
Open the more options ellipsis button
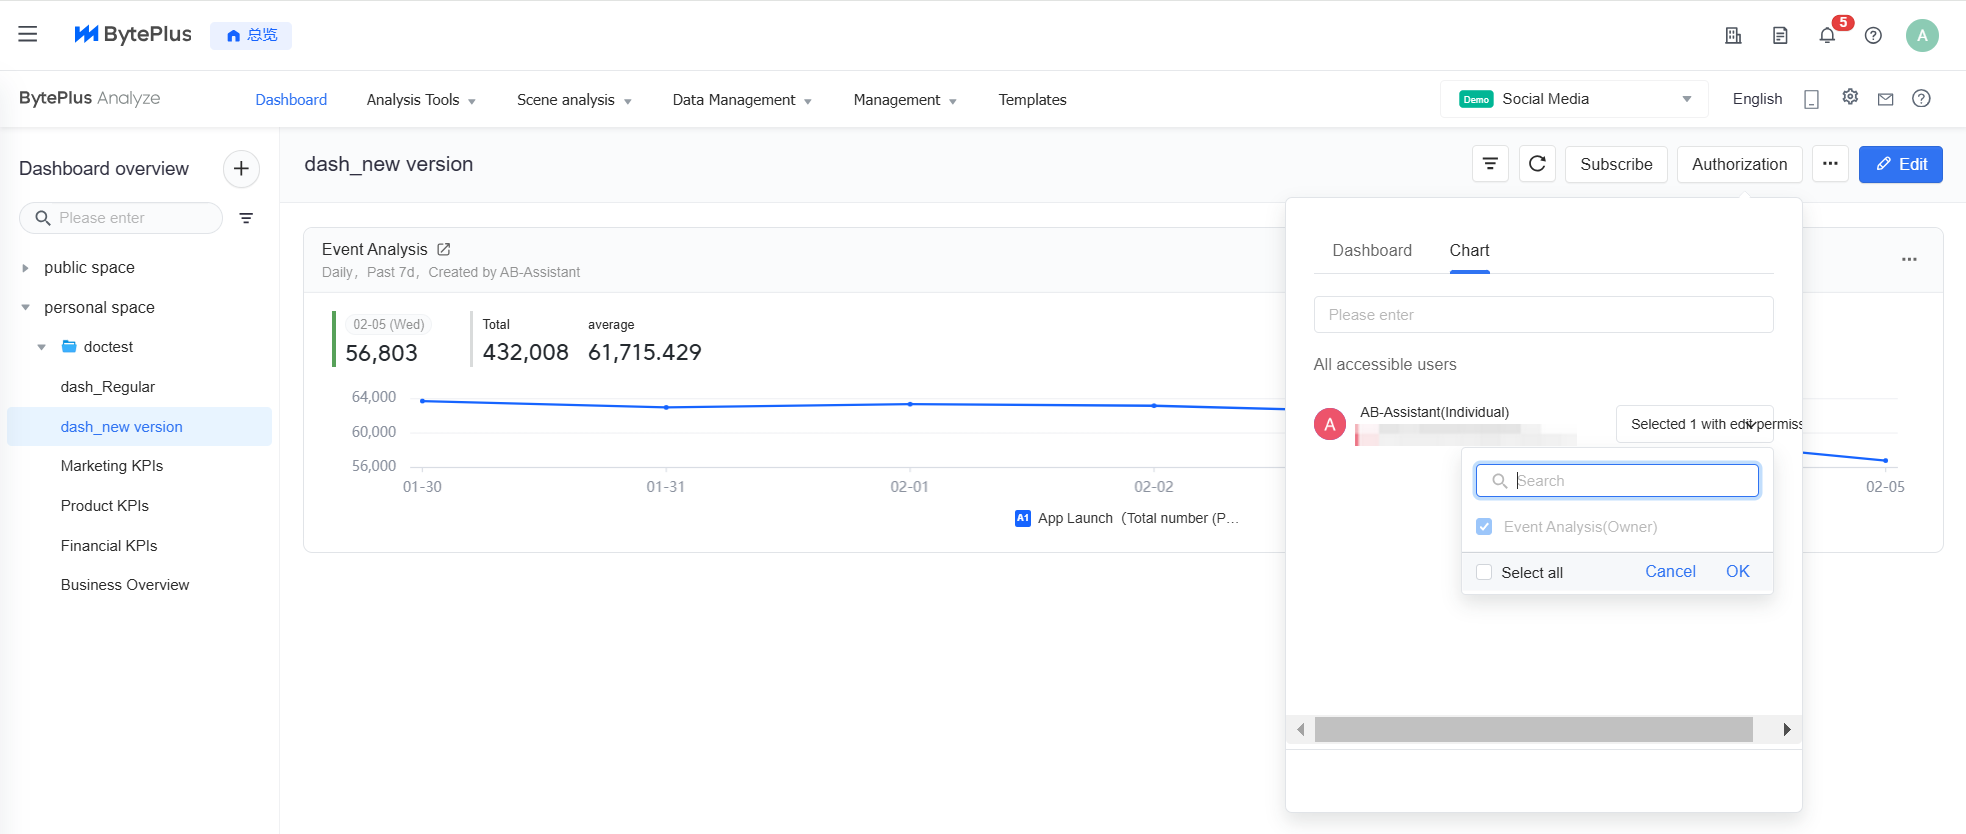[1830, 164]
